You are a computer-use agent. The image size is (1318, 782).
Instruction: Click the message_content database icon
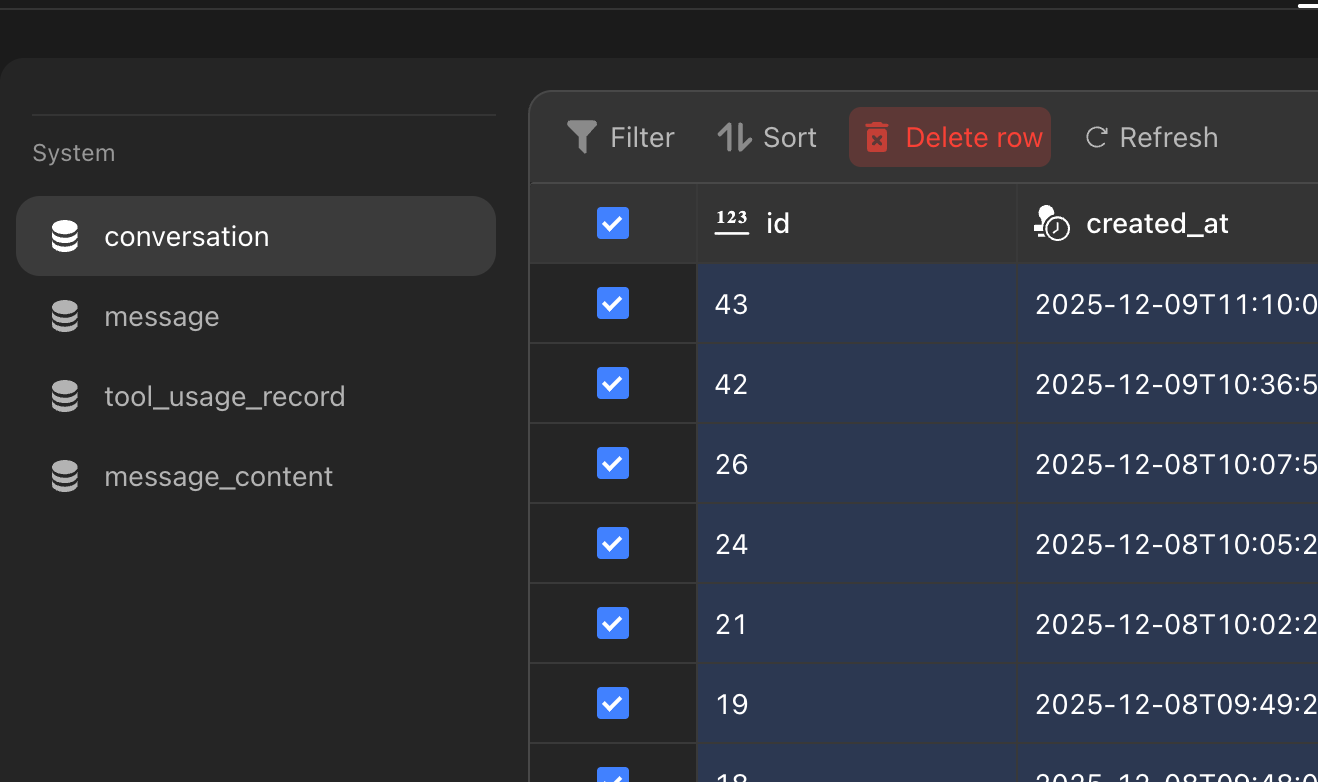tap(65, 476)
